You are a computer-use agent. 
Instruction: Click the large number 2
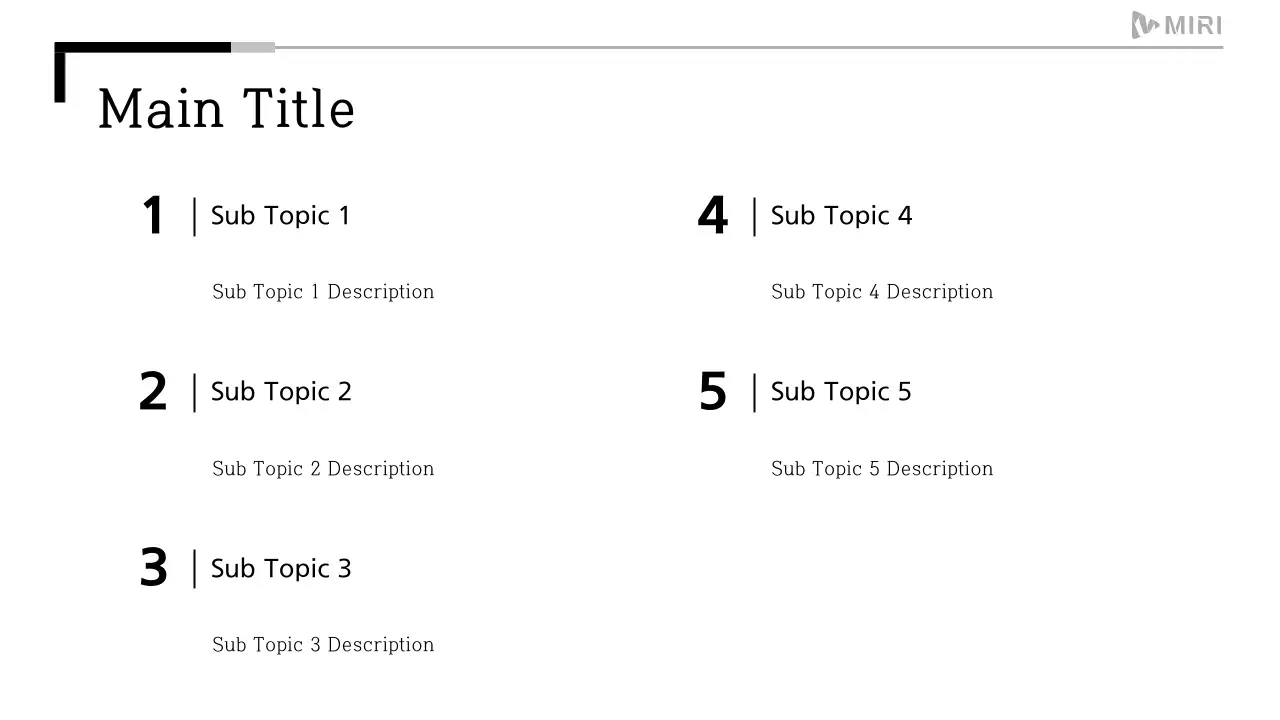pos(153,392)
